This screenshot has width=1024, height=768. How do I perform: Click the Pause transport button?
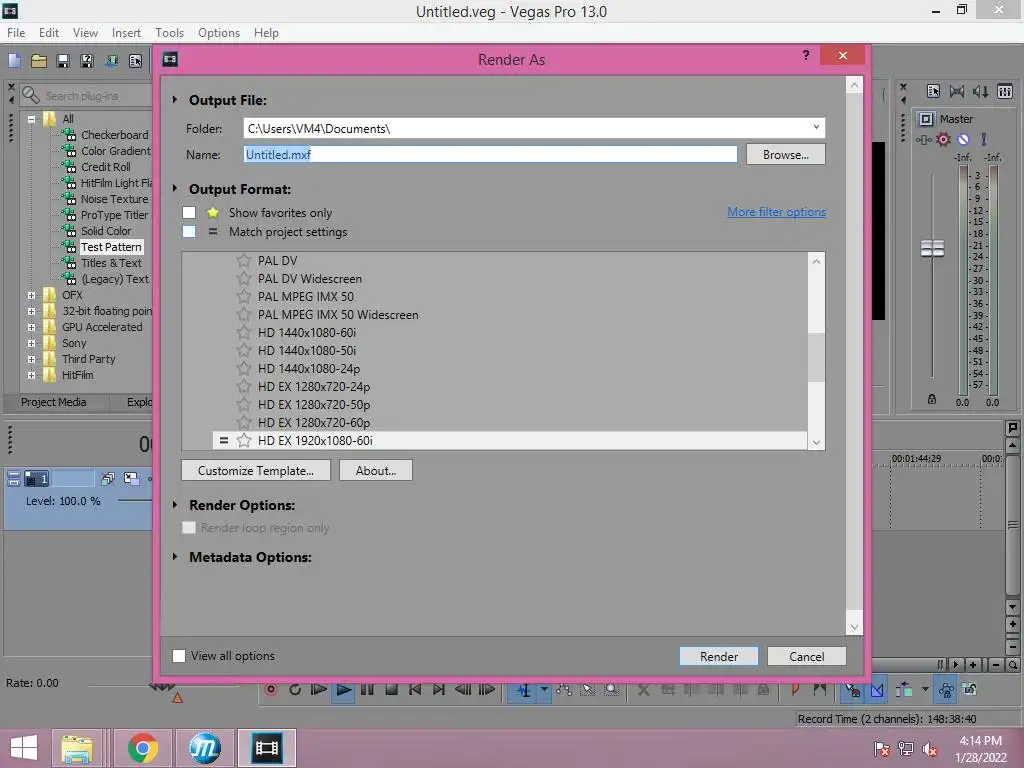[367, 690]
